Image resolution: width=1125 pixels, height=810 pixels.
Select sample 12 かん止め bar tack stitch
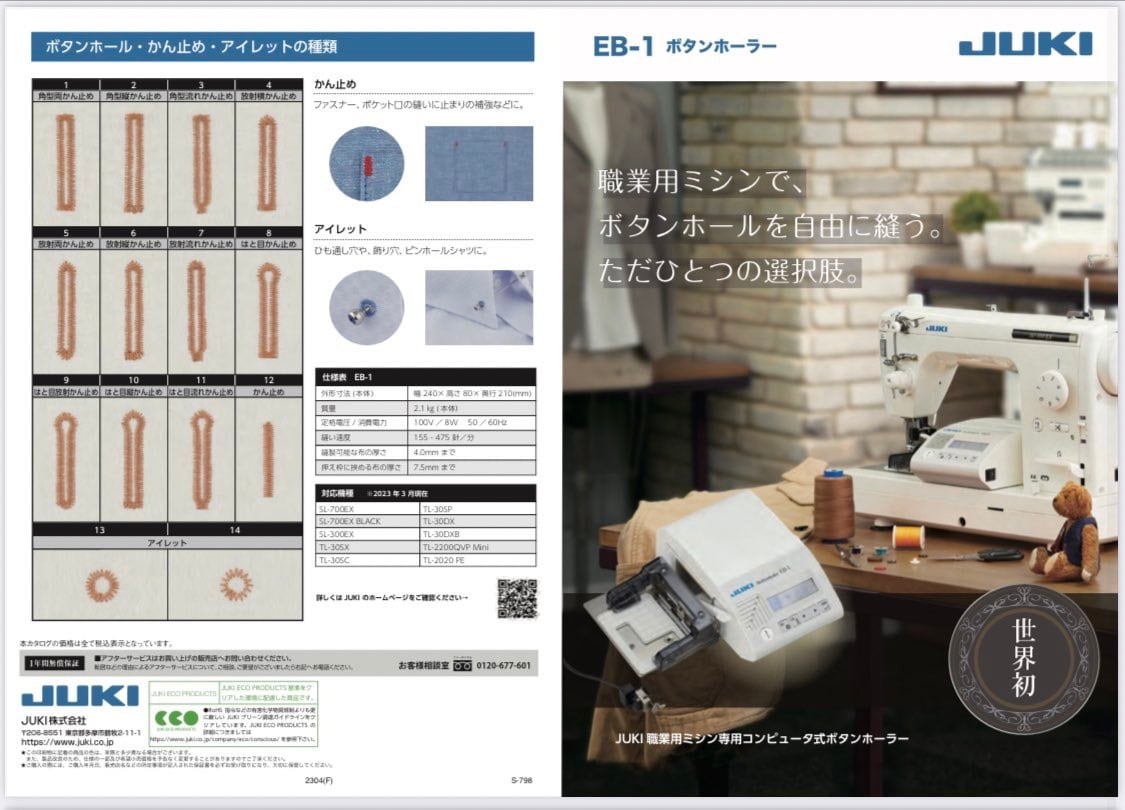[x=268, y=459]
